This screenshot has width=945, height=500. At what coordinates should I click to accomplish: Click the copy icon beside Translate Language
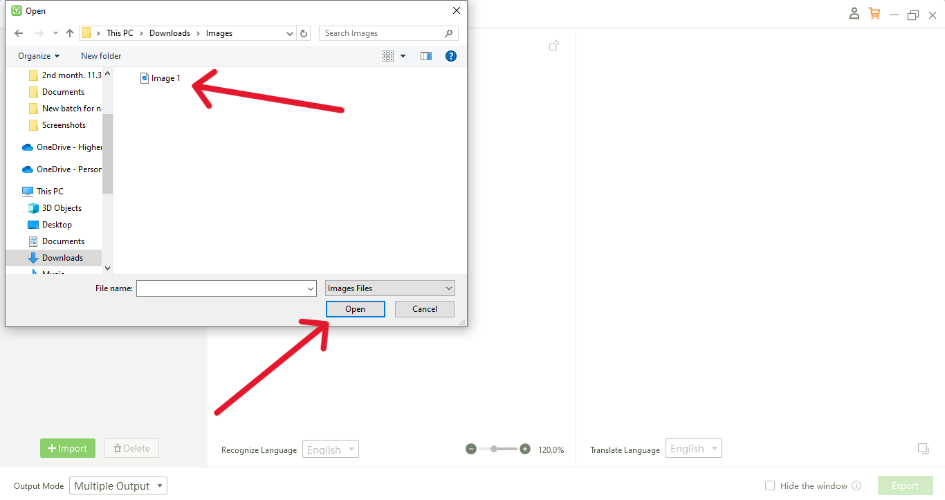[923, 449]
